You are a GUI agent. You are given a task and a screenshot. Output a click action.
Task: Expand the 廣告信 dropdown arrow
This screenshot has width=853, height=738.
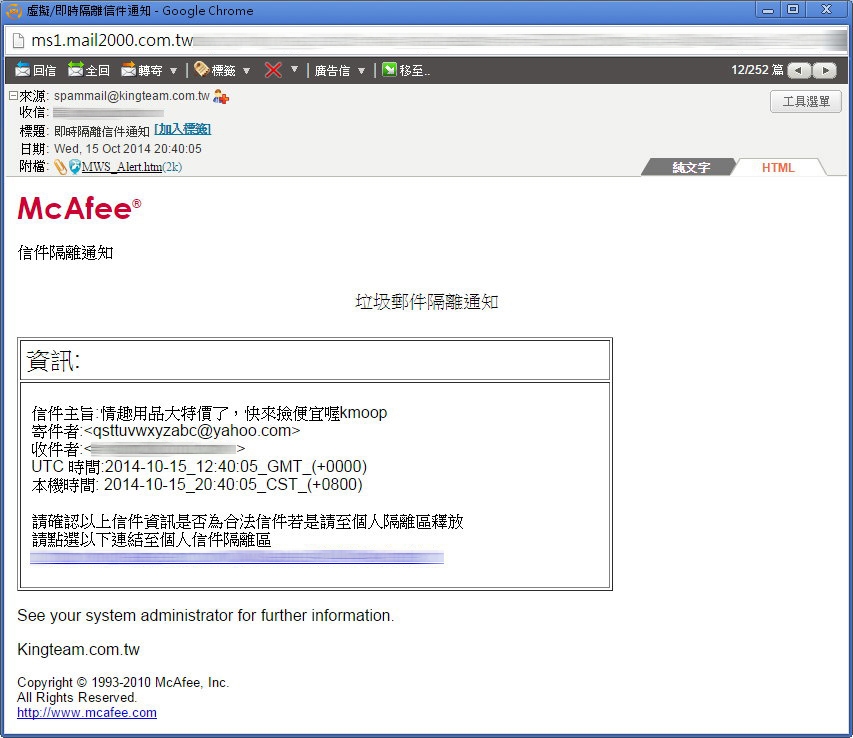[361, 71]
